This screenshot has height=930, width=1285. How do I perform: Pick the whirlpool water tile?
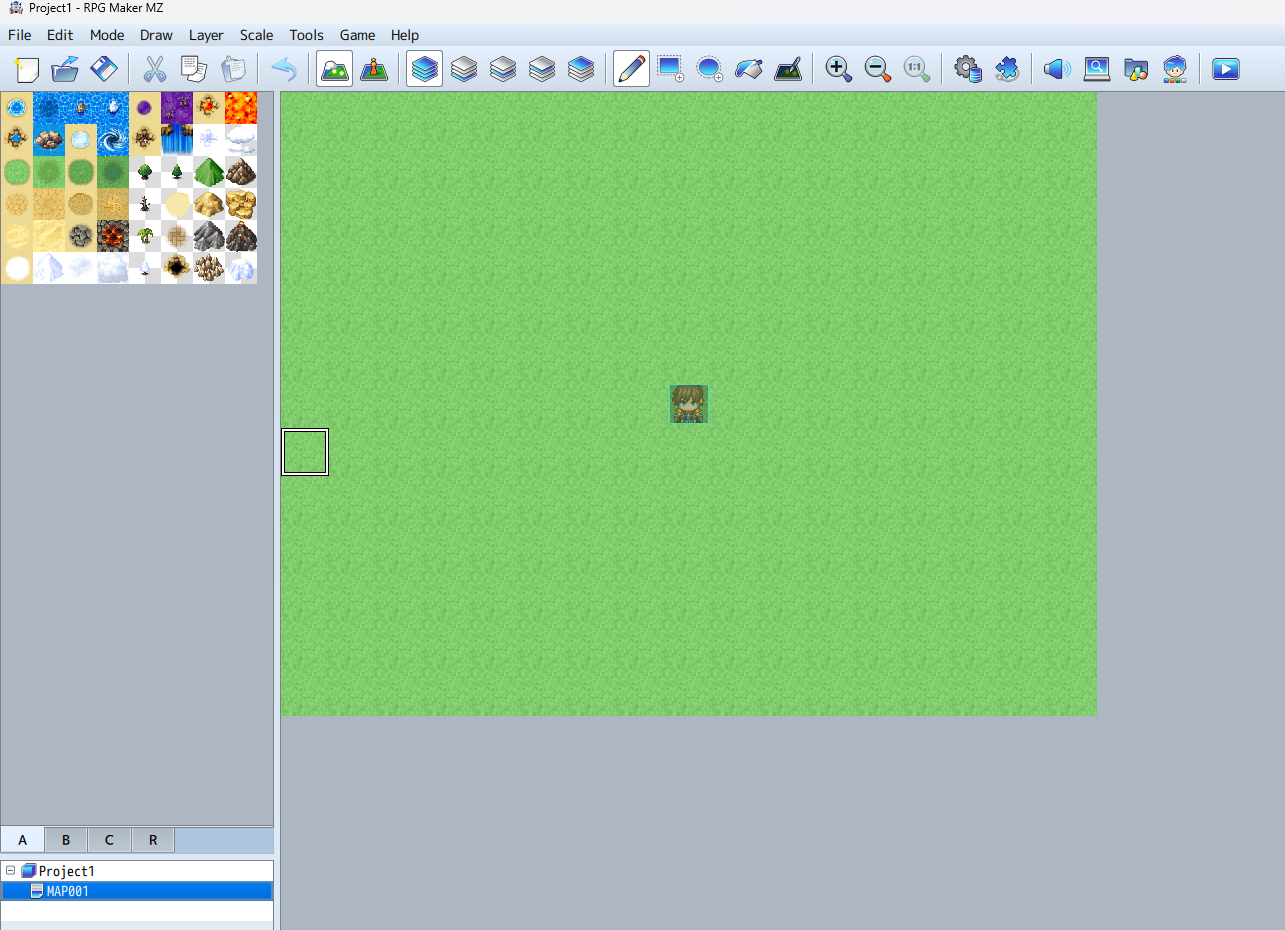coord(113,140)
